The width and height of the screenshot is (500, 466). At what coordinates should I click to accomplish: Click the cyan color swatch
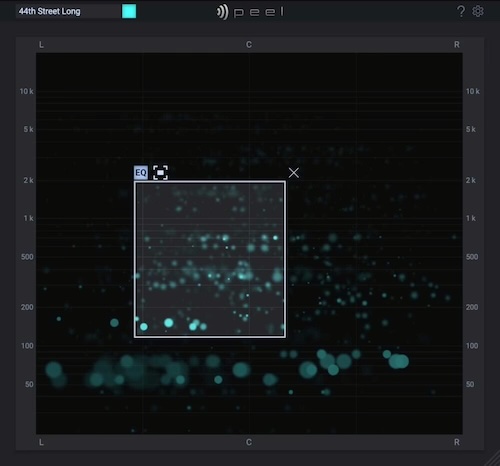tap(129, 11)
